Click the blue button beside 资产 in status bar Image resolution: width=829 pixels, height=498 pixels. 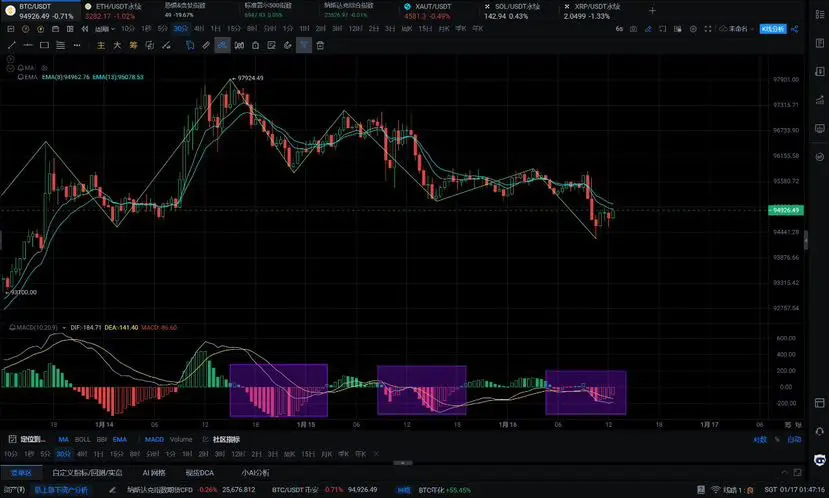(61, 490)
